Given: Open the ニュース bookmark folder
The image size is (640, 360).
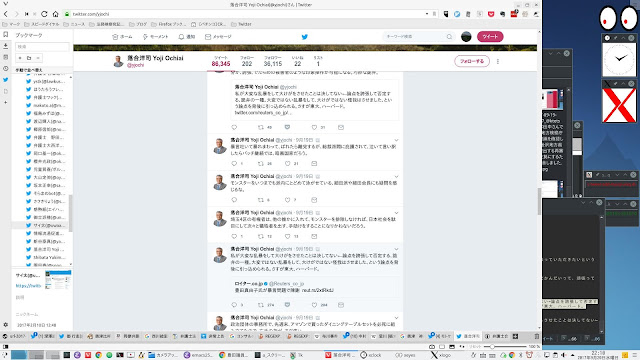Looking at the screenshot, I should click(x=74, y=24).
